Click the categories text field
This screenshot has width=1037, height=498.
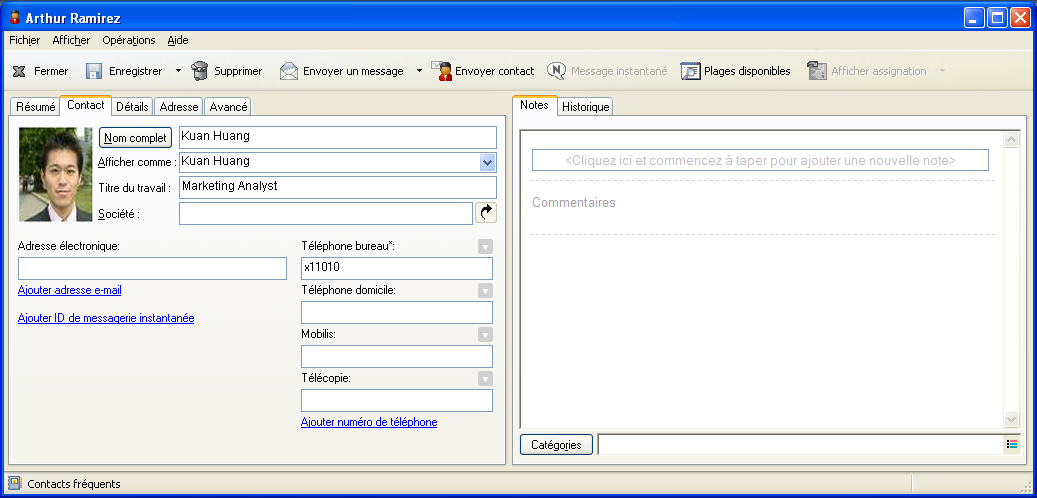point(801,445)
